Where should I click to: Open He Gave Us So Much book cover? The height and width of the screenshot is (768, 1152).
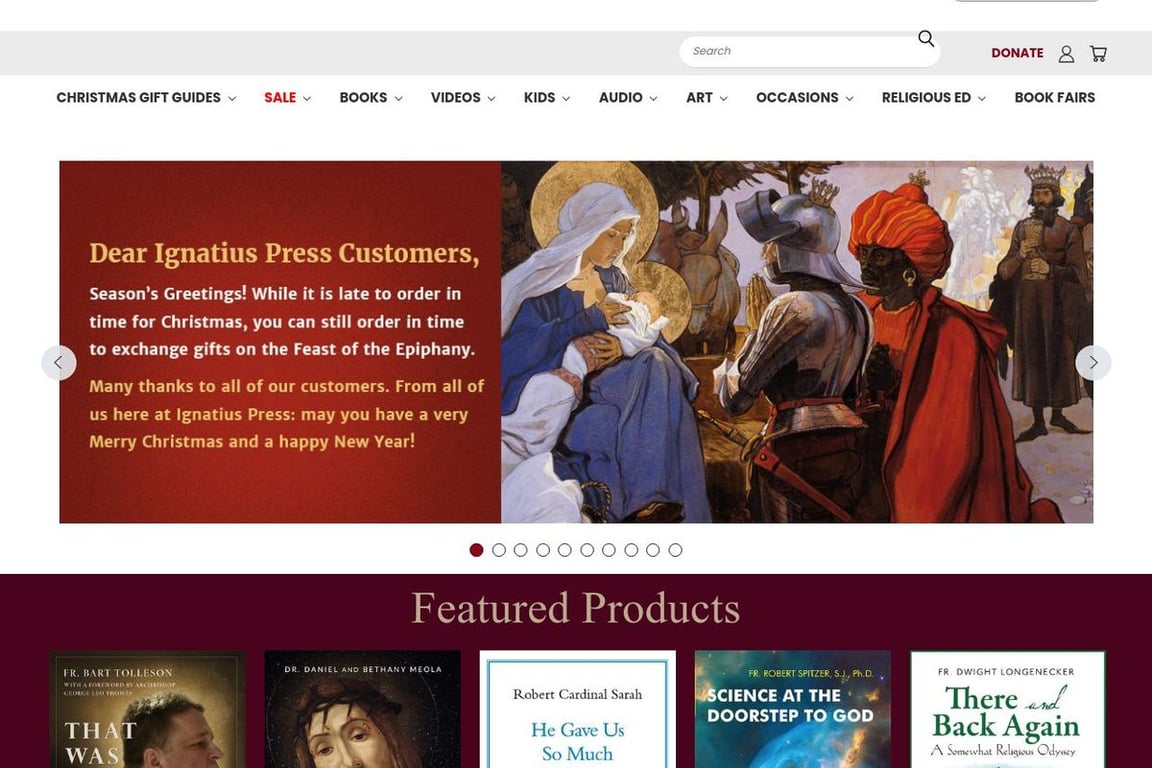click(x=577, y=709)
